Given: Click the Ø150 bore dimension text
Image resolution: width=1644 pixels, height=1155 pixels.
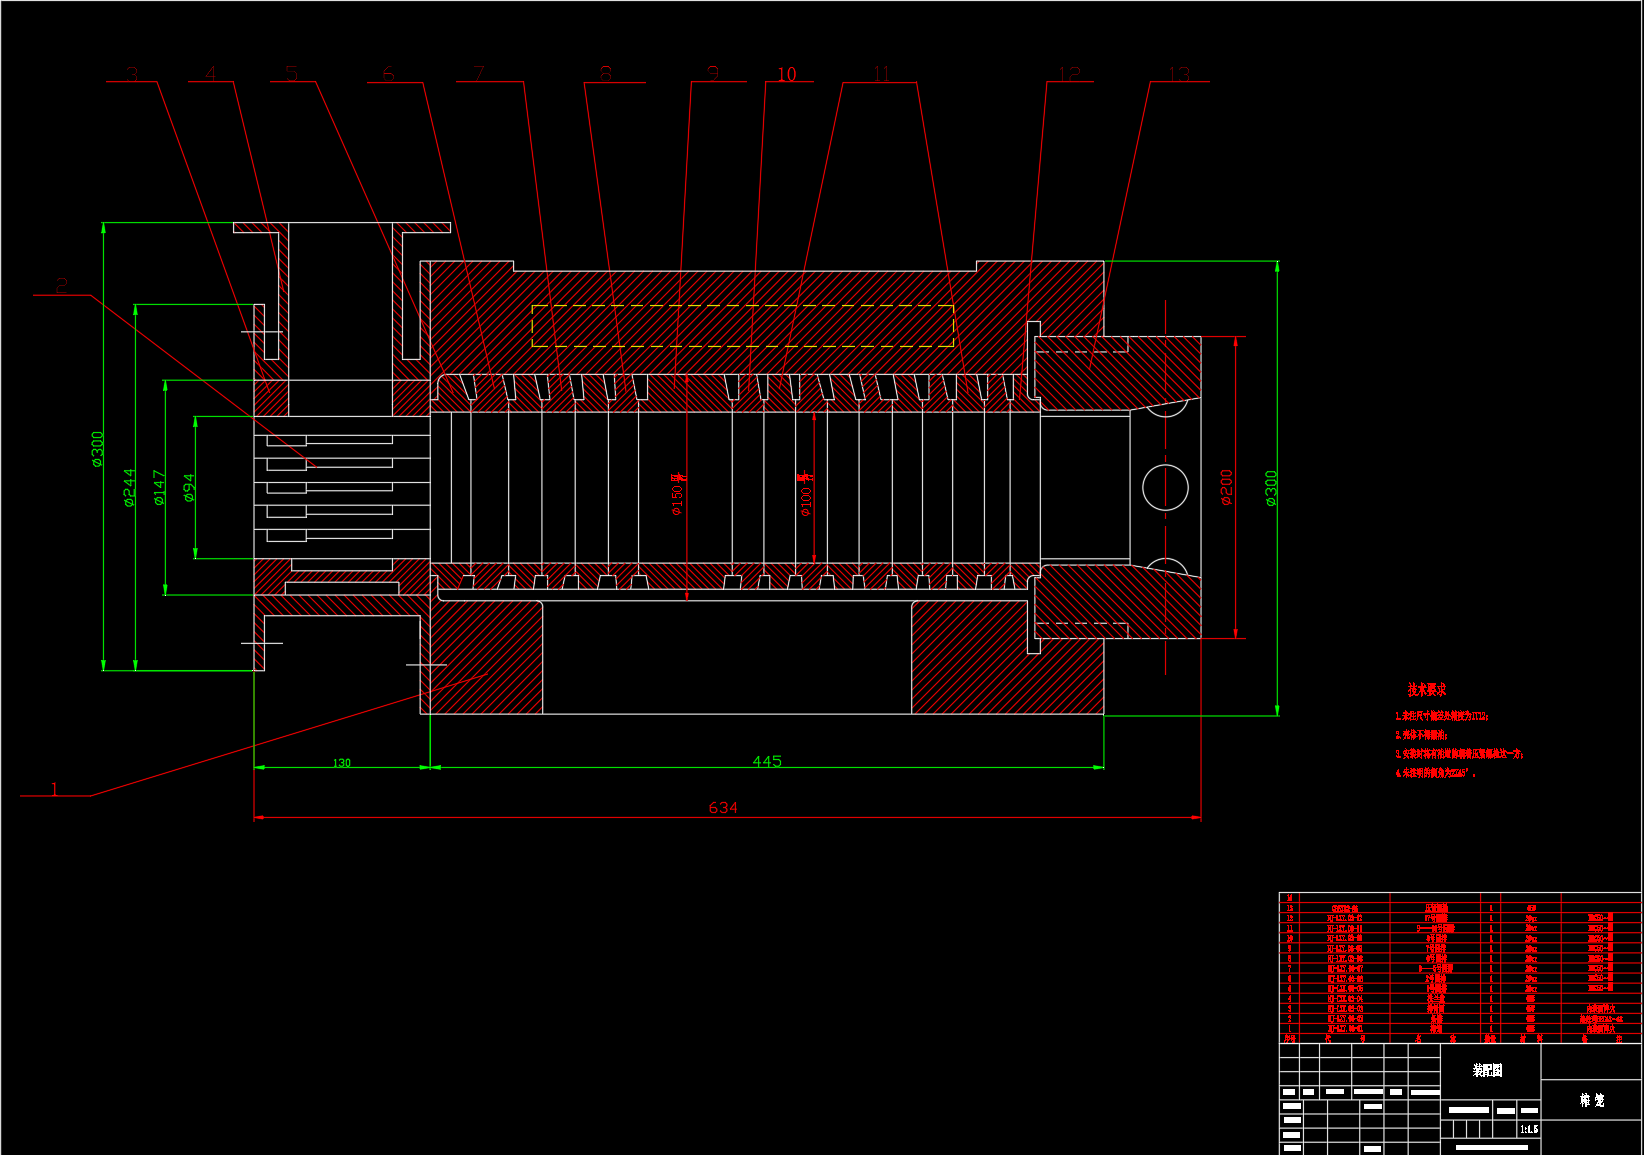Looking at the screenshot, I should (x=677, y=494).
